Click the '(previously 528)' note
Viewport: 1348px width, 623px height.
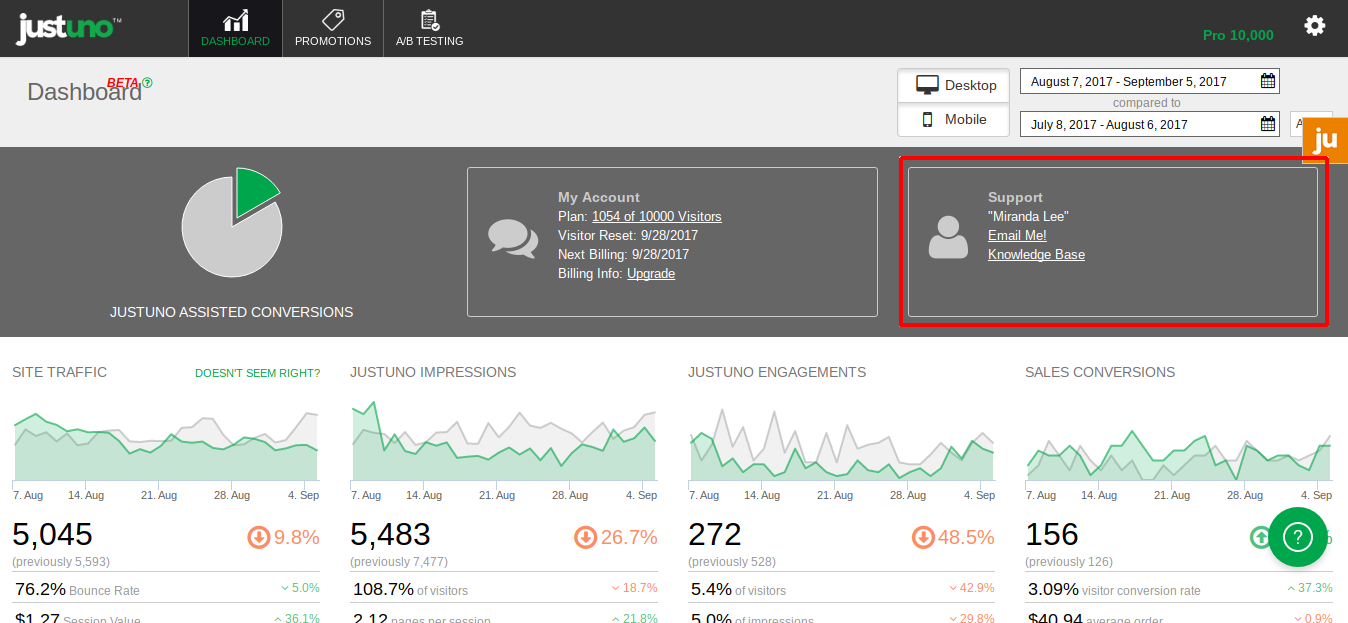pos(732,562)
